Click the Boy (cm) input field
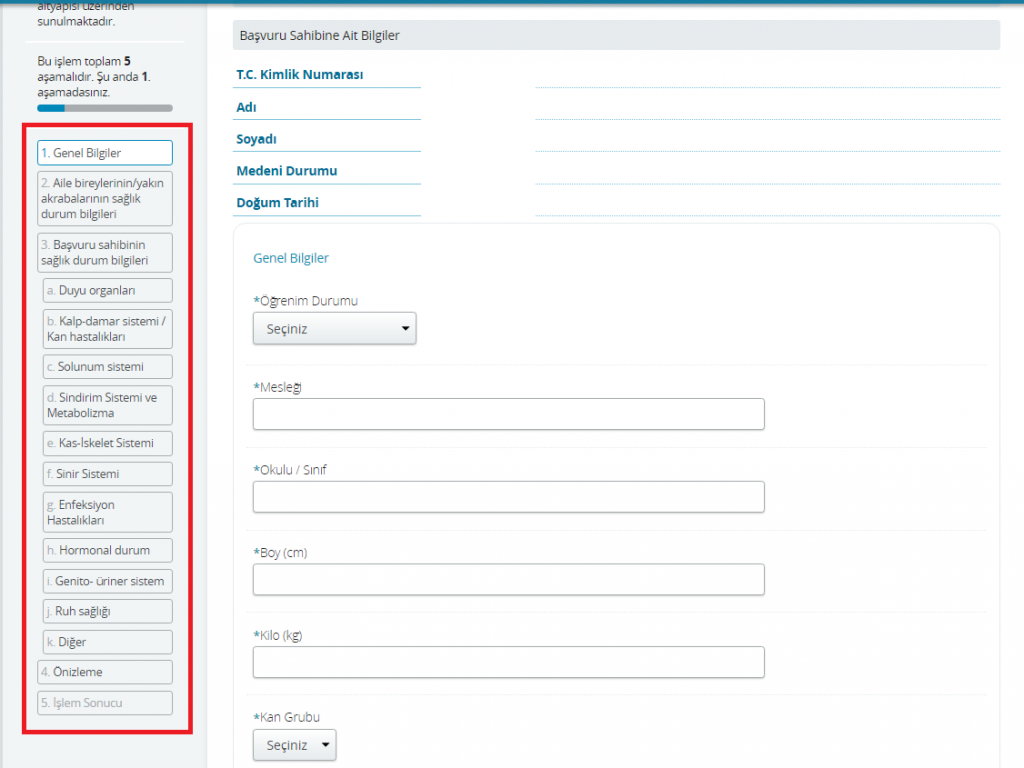1024x768 pixels. click(x=508, y=580)
